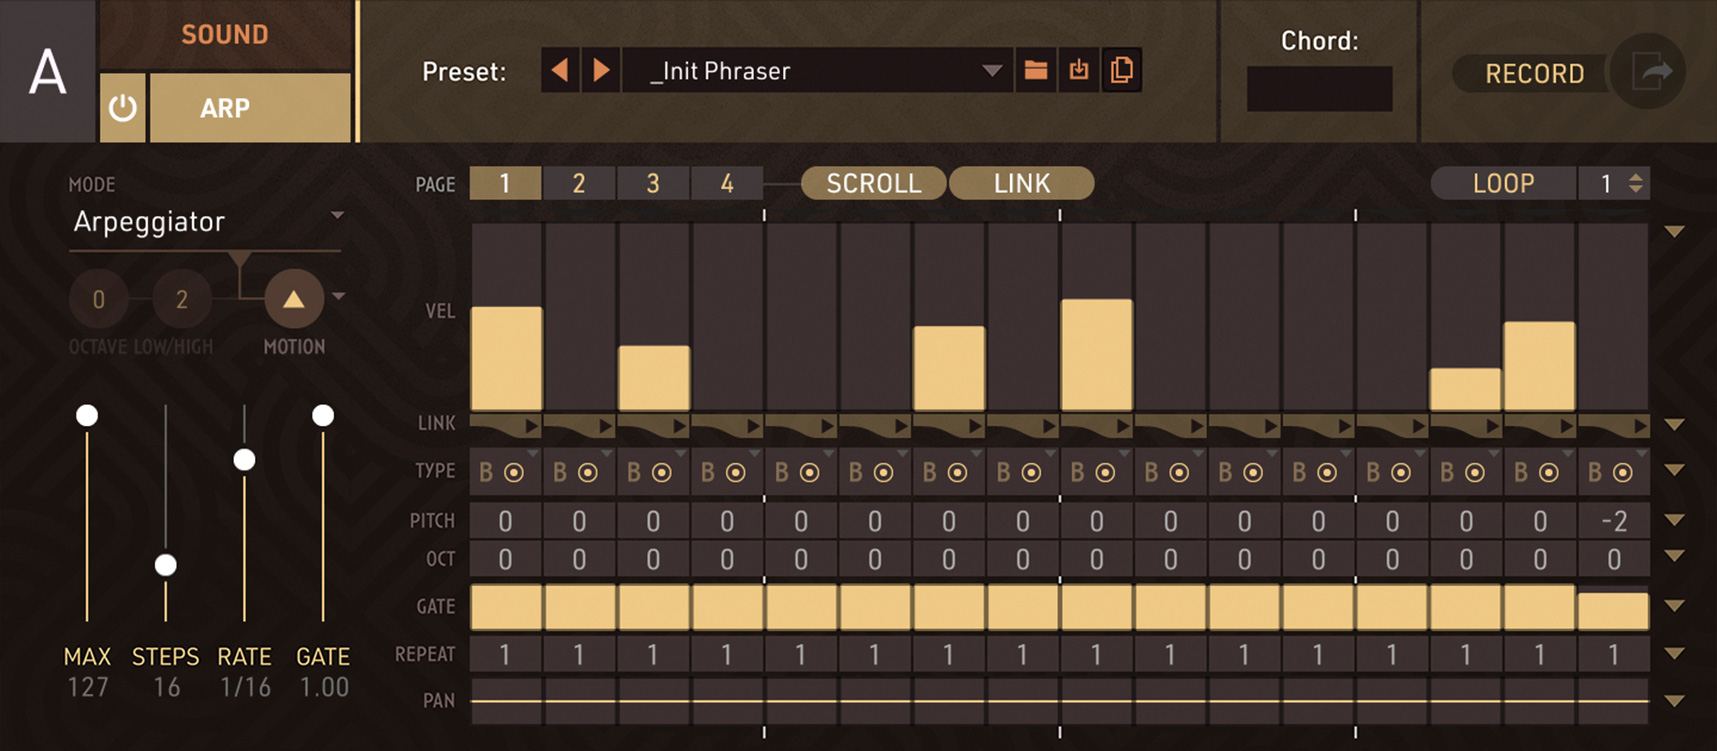
Task: Click the type circle icon of step 5
Action: tap(810, 473)
